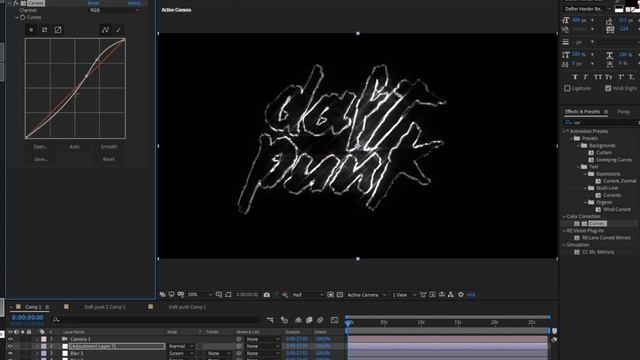
Task: Click the Smooth button under curves
Action: [109, 147]
